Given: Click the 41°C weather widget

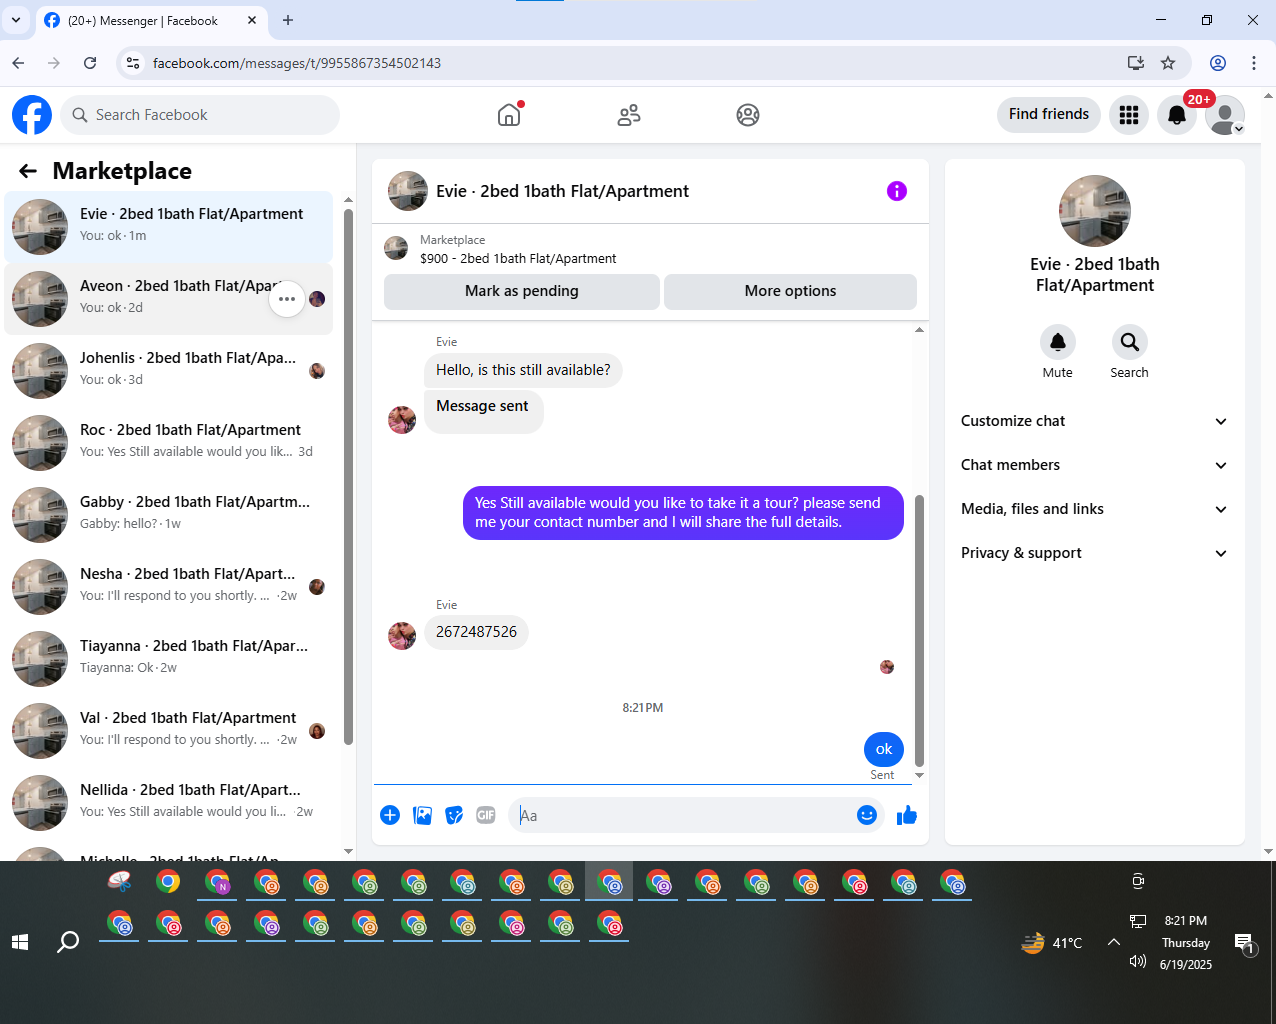Looking at the screenshot, I should coord(1052,942).
